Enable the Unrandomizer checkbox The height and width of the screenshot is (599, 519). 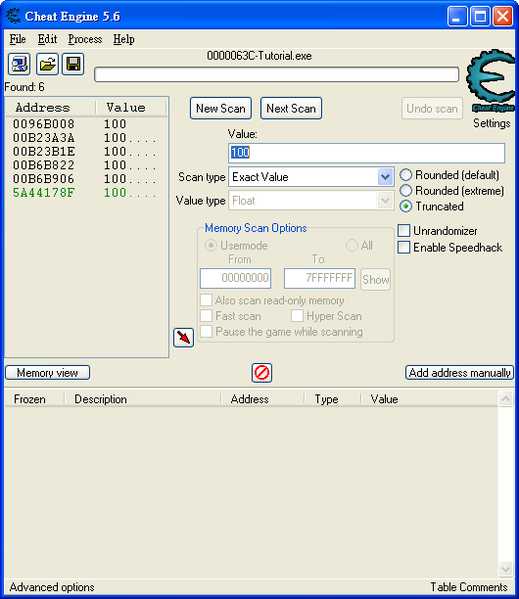tap(404, 231)
